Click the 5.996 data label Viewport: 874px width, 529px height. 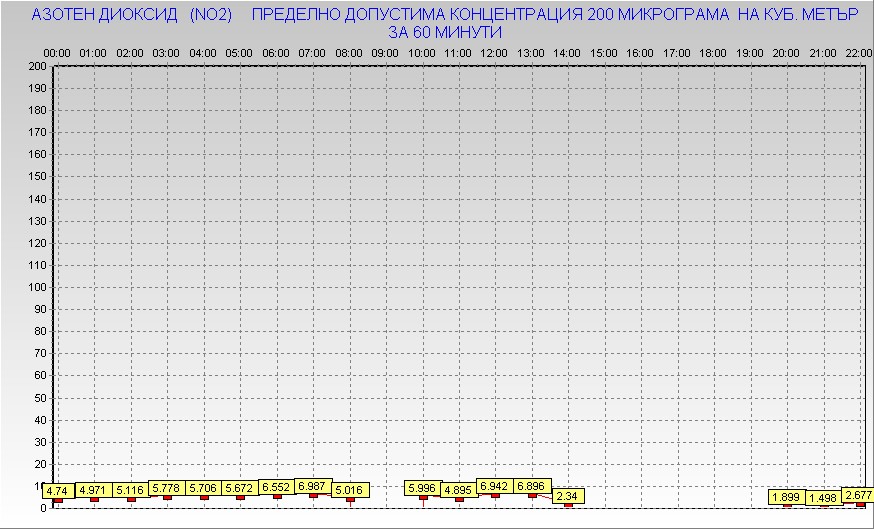[423, 488]
